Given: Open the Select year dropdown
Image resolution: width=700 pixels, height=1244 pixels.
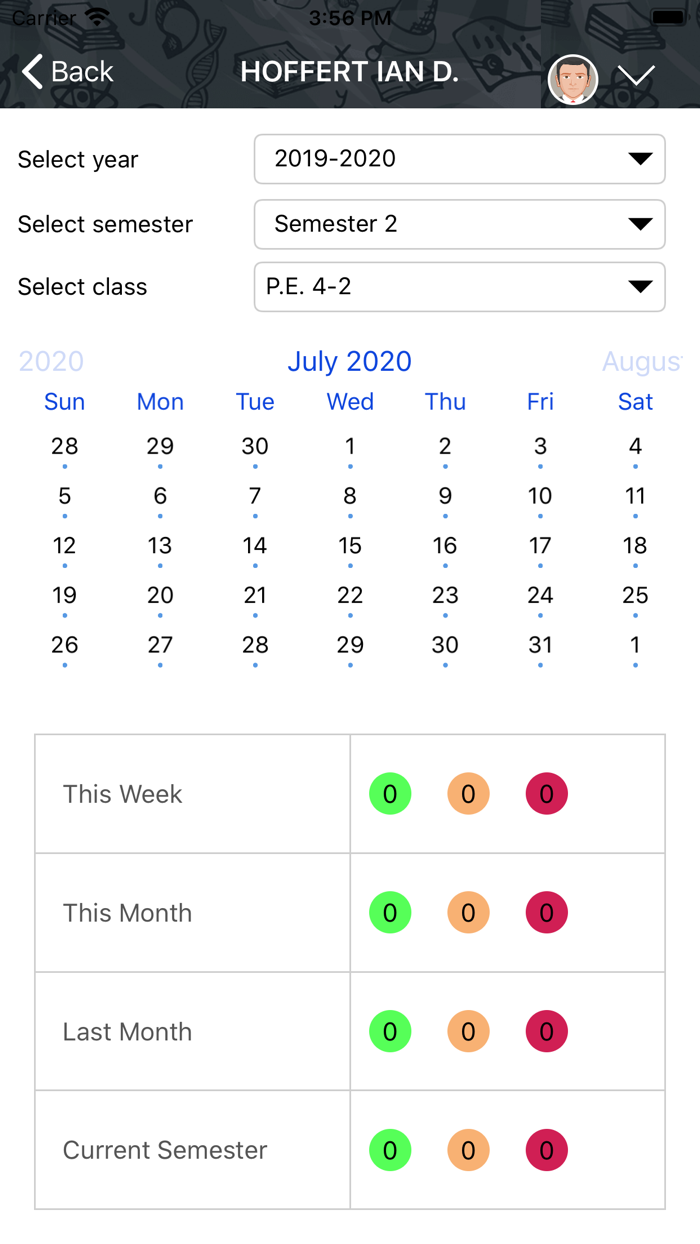Looking at the screenshot, I should click(x=459, y=159).
